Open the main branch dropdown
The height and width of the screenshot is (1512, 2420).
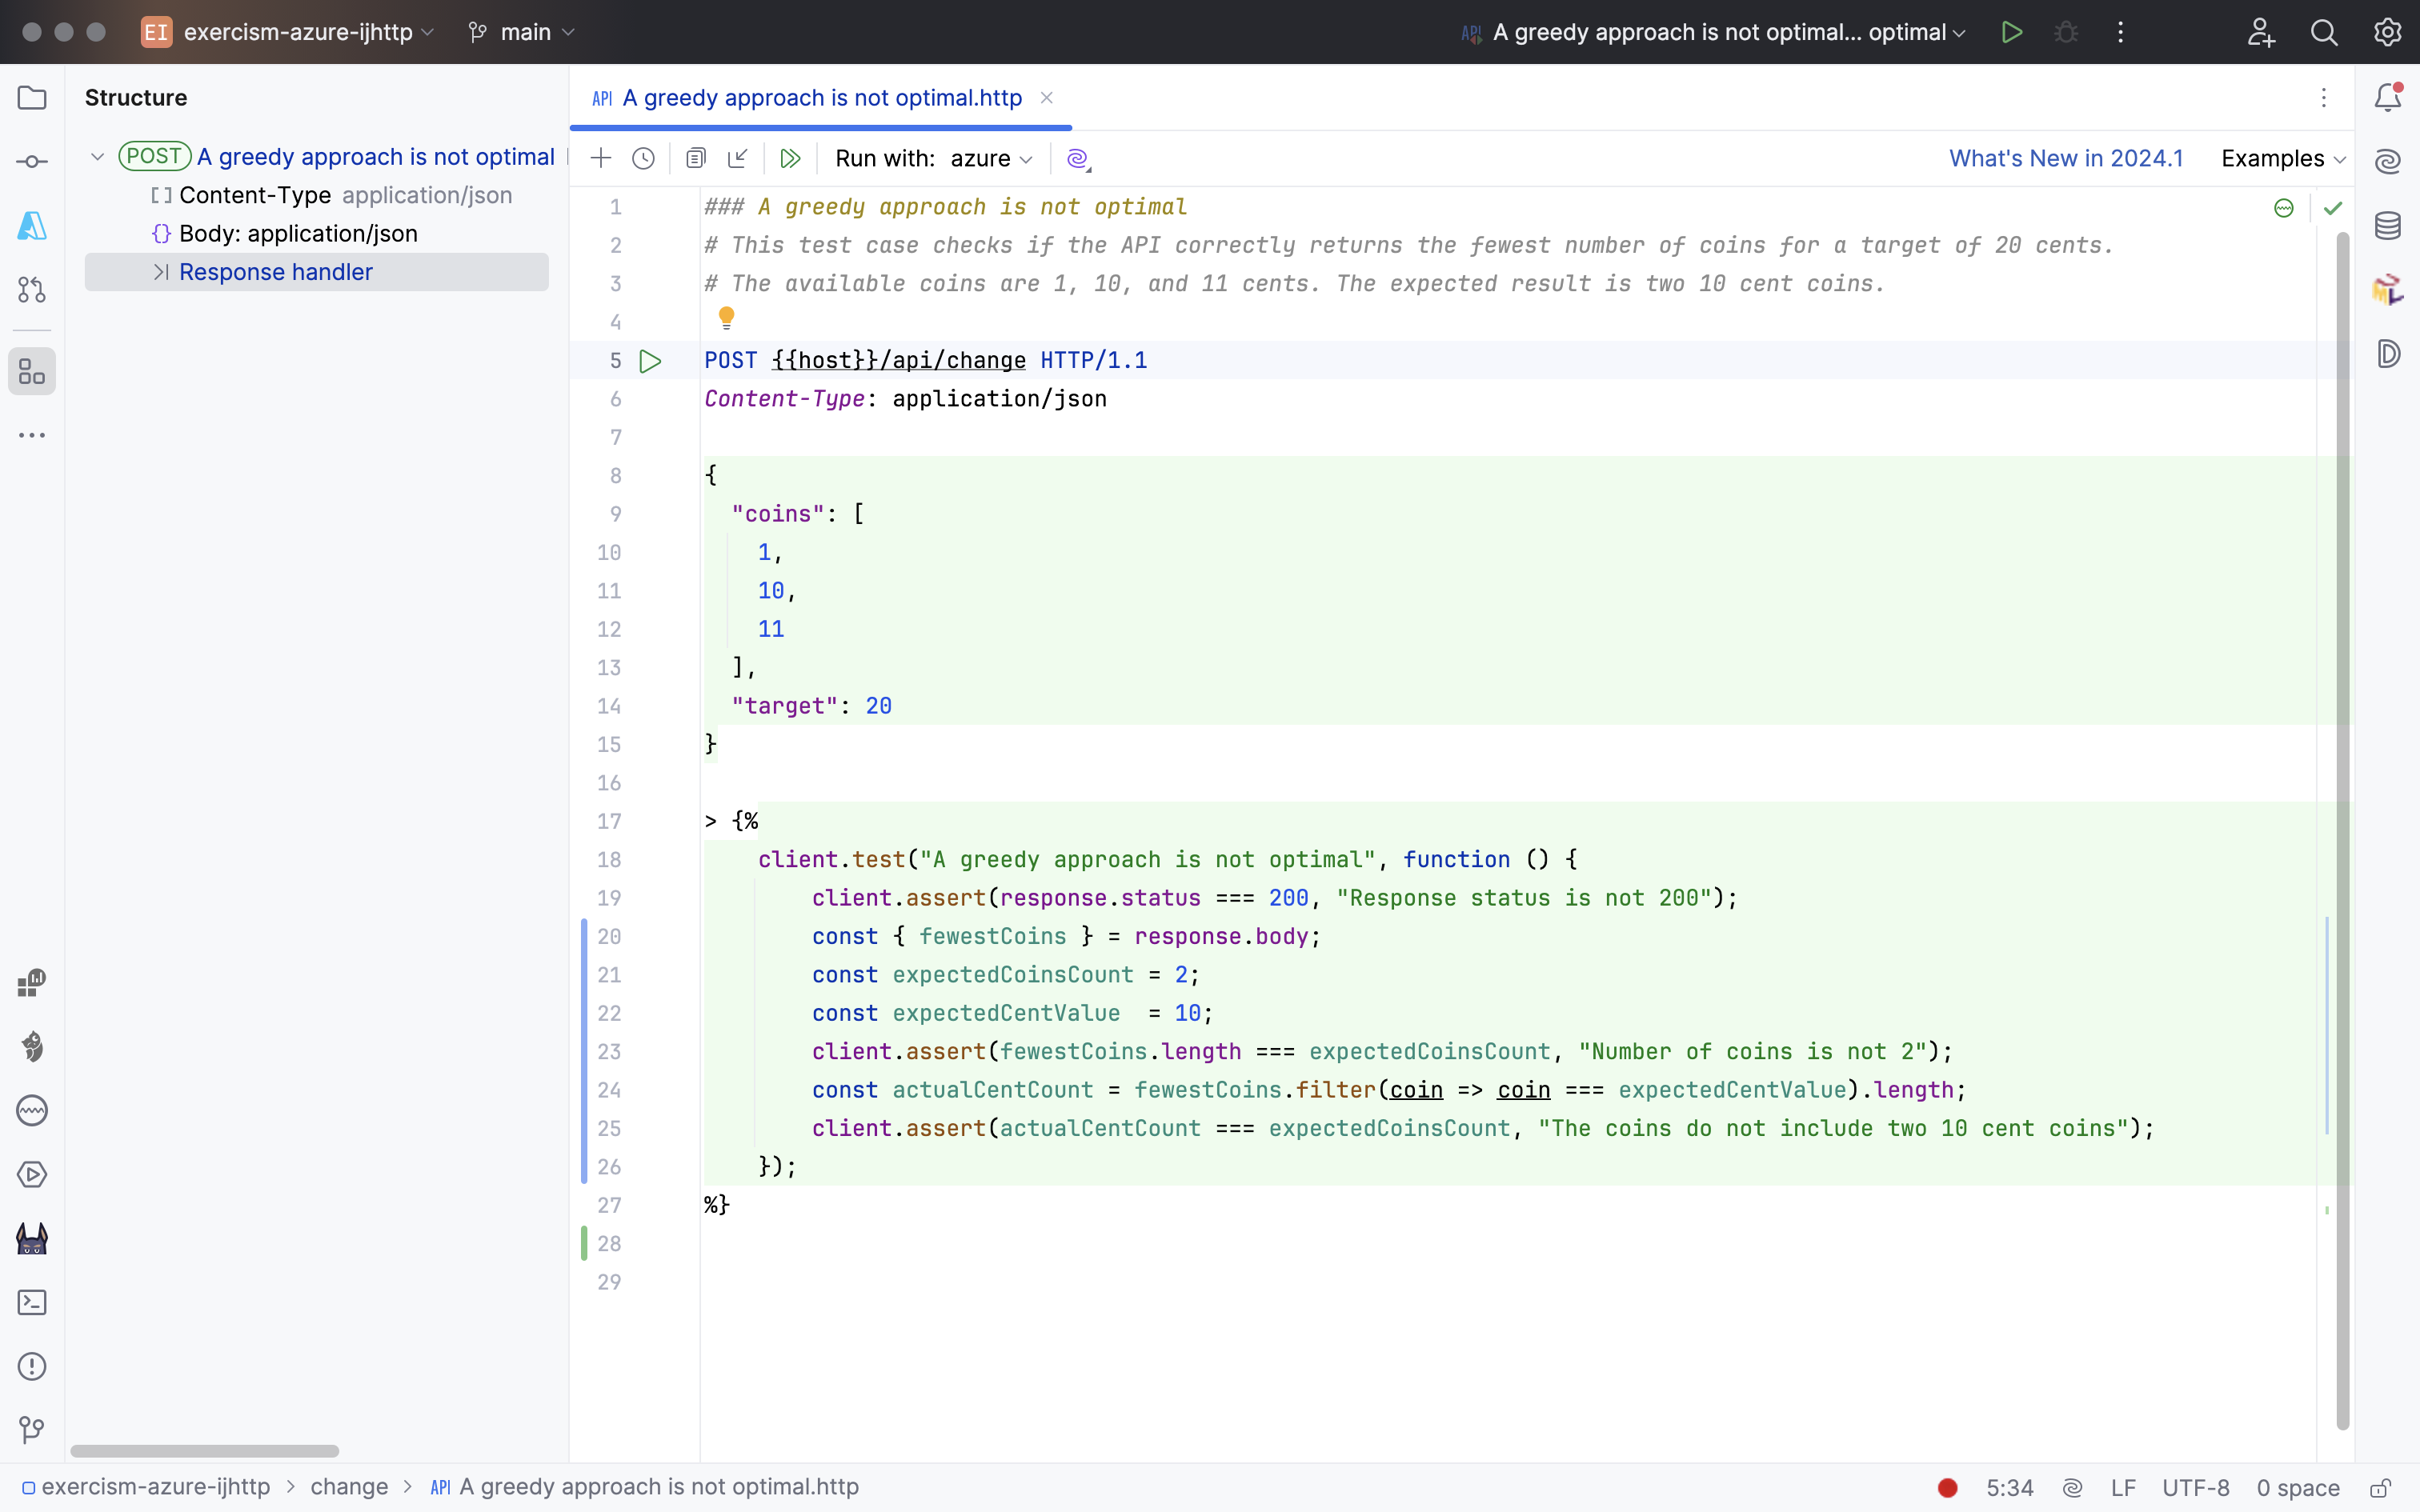[x=524, y=32]
